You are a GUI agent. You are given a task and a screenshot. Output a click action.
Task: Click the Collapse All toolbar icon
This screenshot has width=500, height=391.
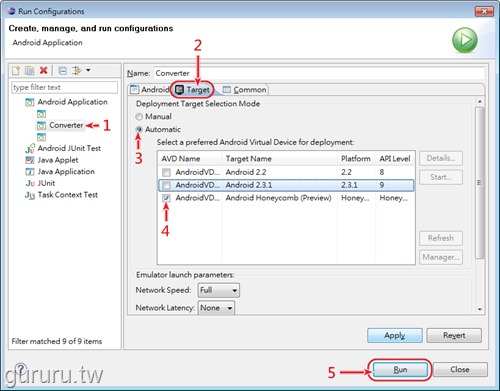[62, 70]
